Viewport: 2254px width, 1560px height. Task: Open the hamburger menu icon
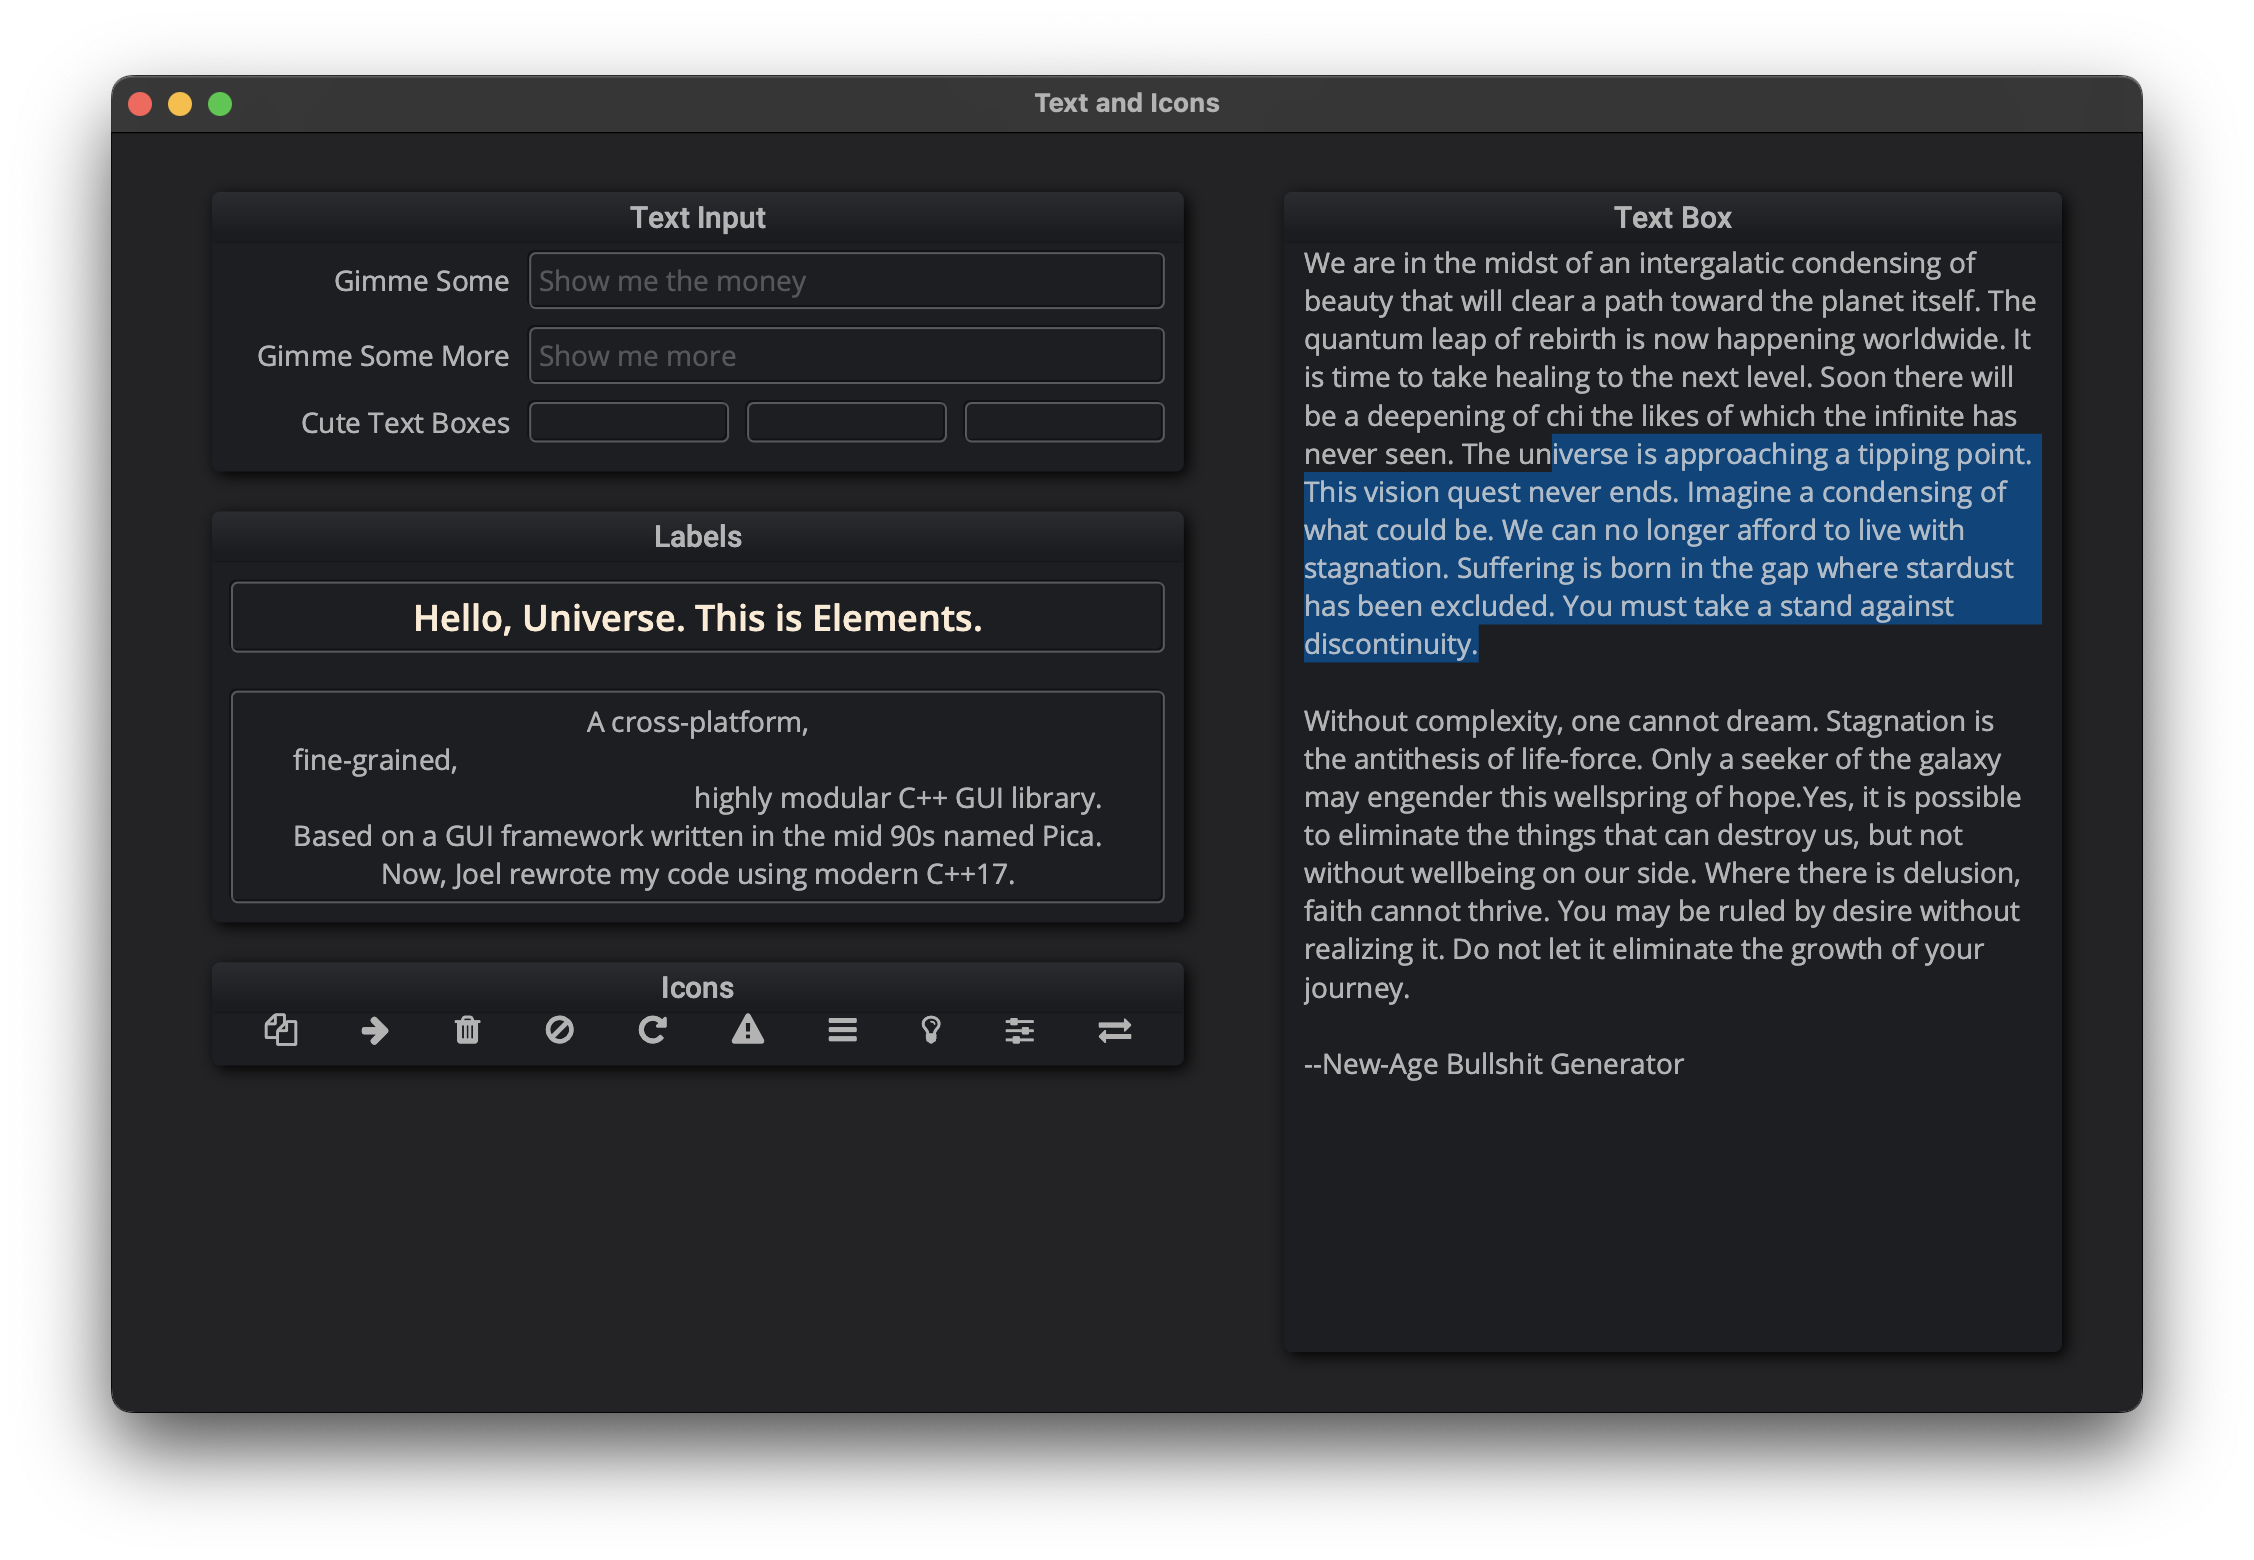coord(841,1031)
